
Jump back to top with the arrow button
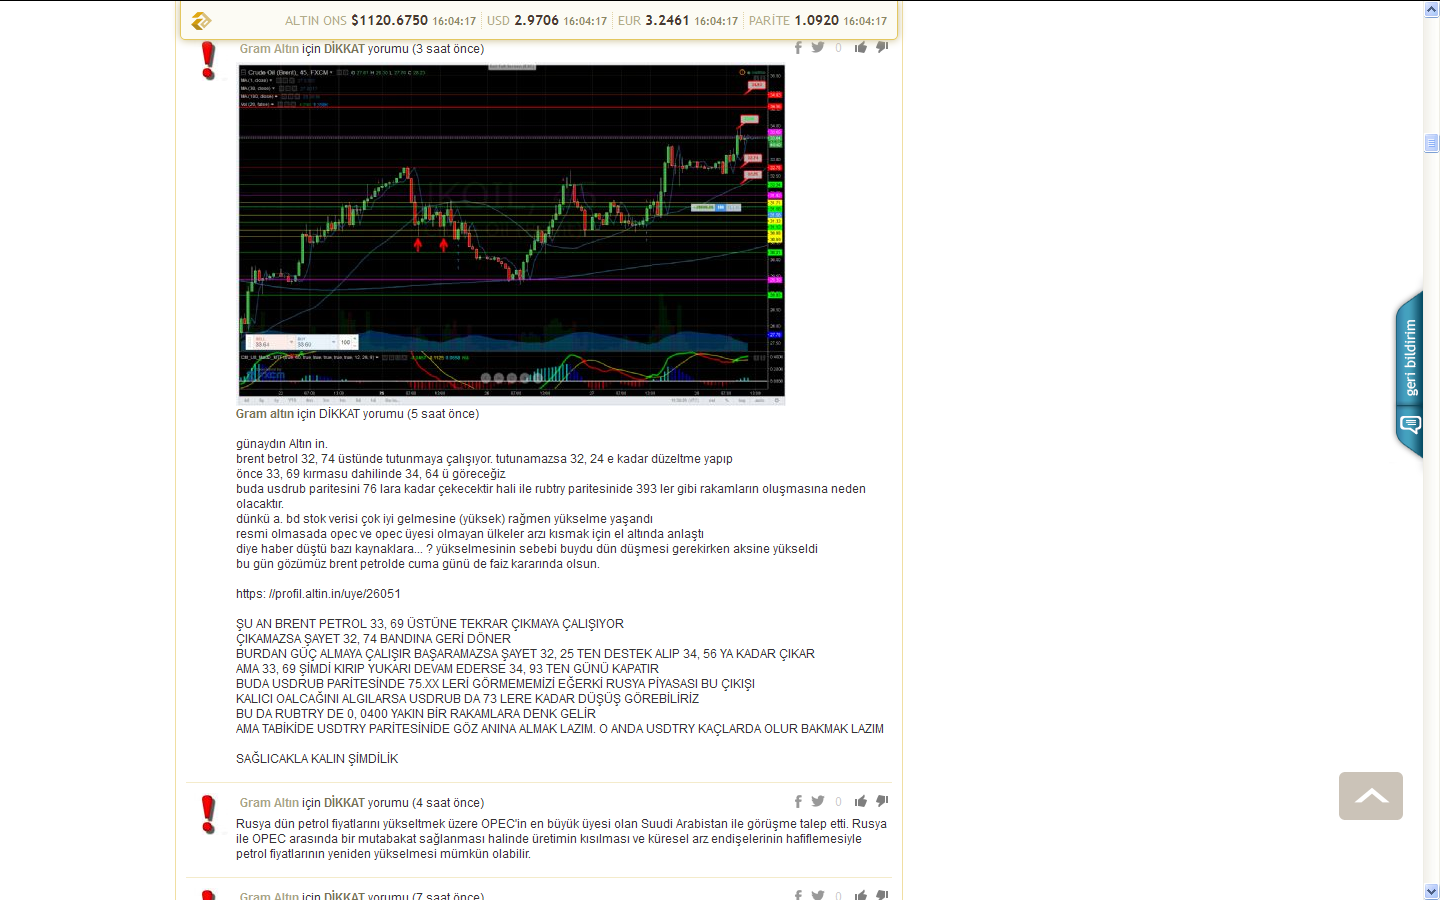click(x=1371, y=796)
